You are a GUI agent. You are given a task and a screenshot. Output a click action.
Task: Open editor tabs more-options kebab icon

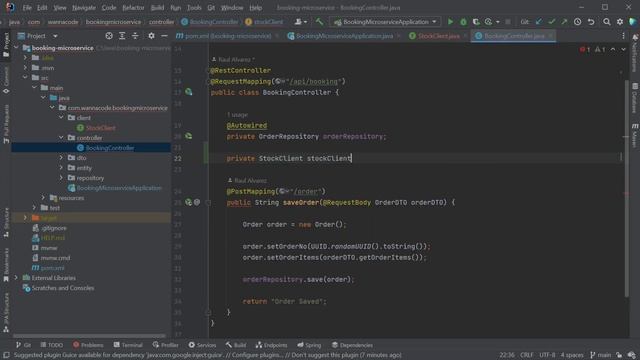[x=623, y=36]
